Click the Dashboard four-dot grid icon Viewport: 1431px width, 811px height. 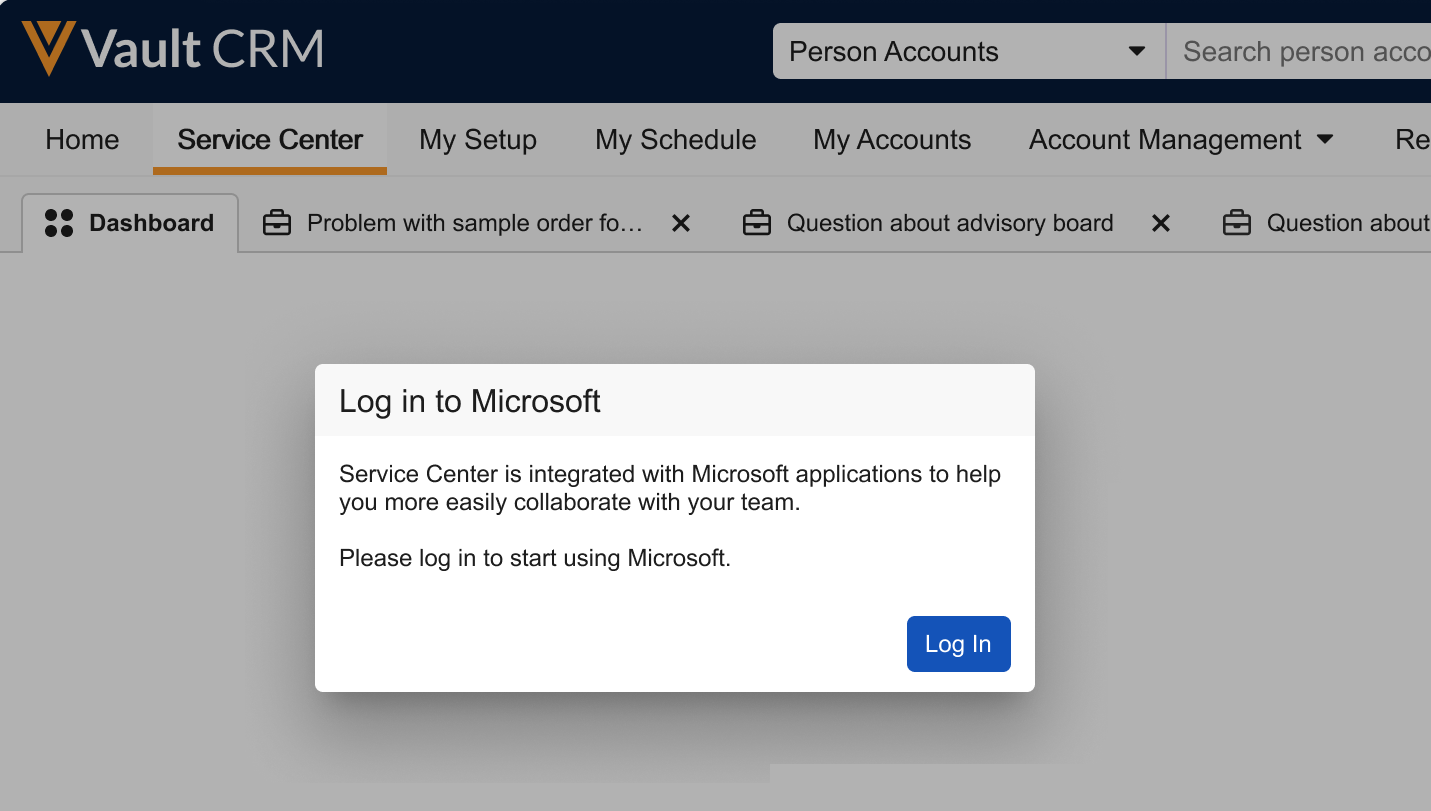pyautogui.click(x=59, y=223)
